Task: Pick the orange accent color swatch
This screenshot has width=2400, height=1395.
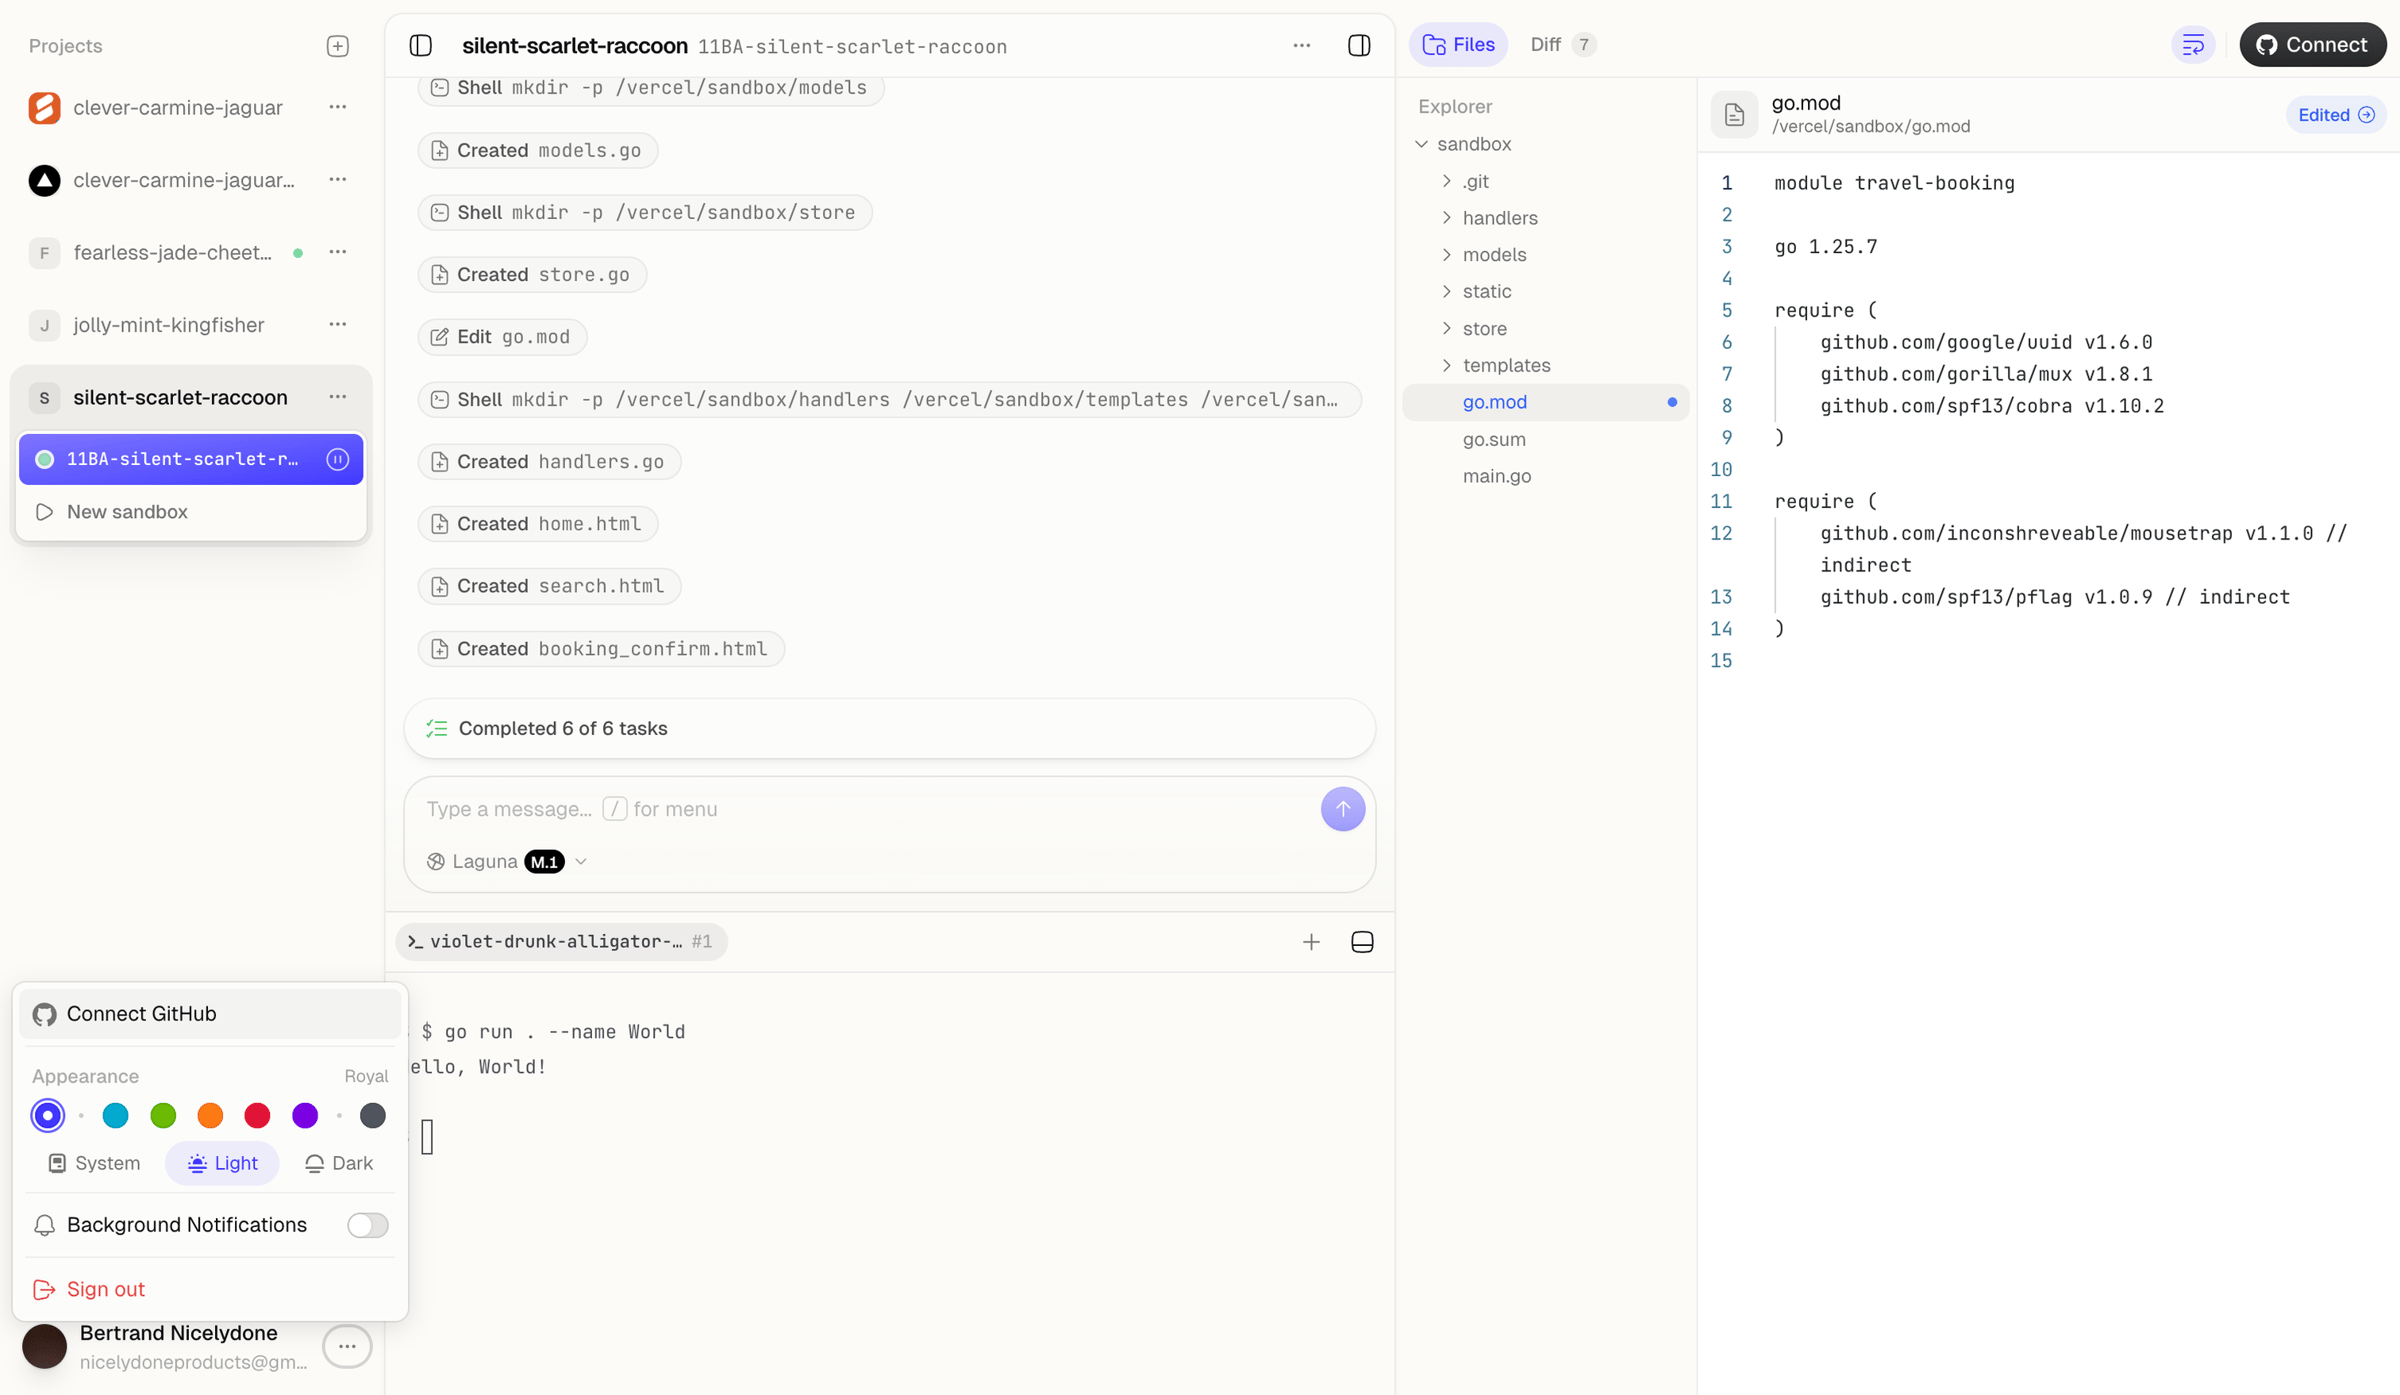Action: (210, 1115)
